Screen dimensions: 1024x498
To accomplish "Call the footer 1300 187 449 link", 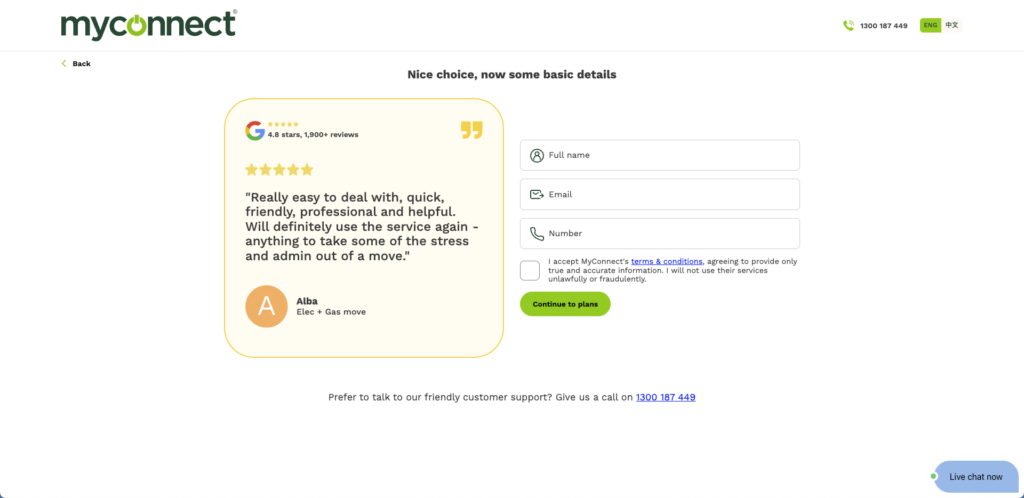I will (x=665, y=397).
